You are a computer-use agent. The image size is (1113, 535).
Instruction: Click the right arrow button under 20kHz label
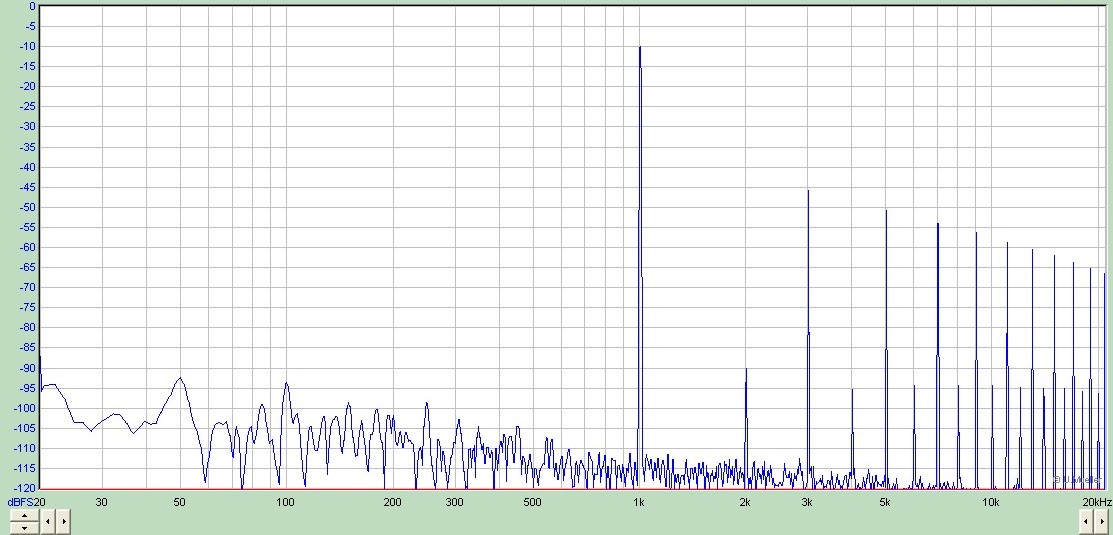[1100, 522]
